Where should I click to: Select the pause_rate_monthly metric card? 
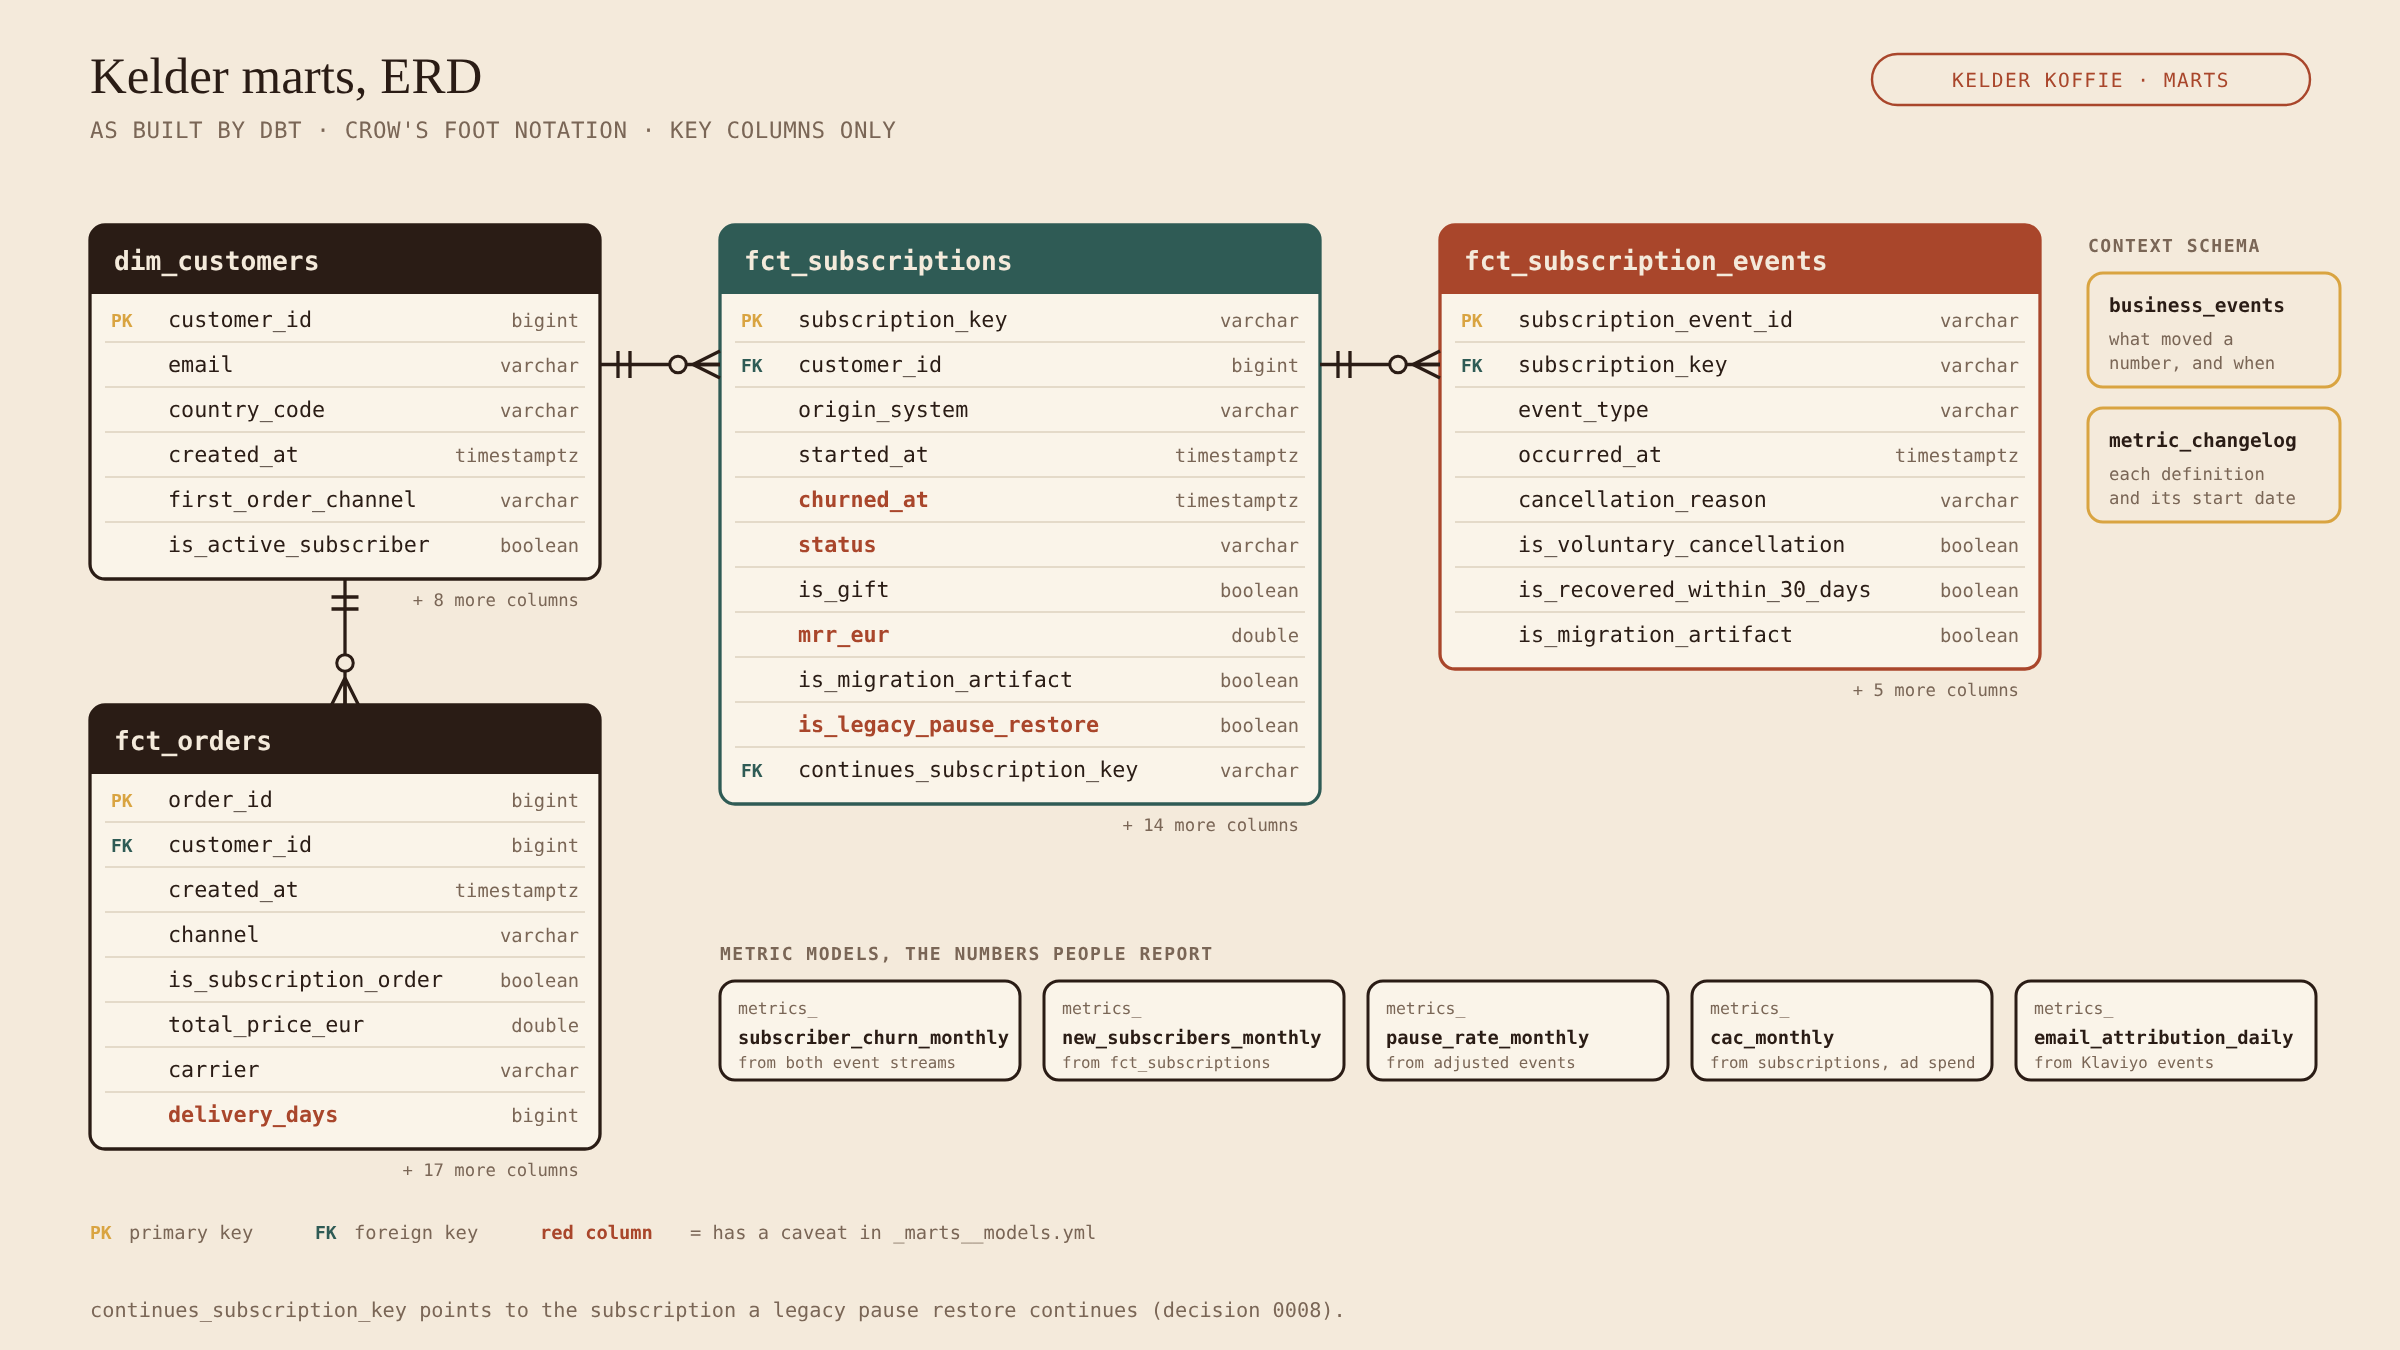tap(1518, 1031)
